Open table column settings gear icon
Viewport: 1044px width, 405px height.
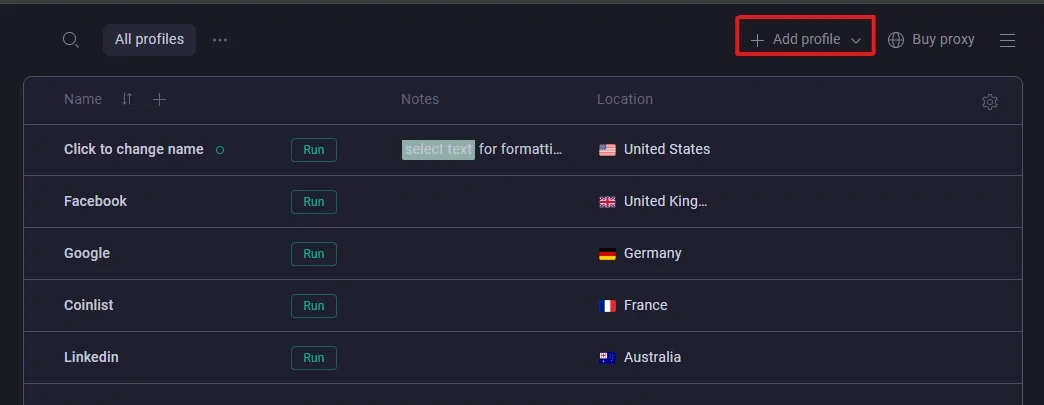[x=990, y=102]
